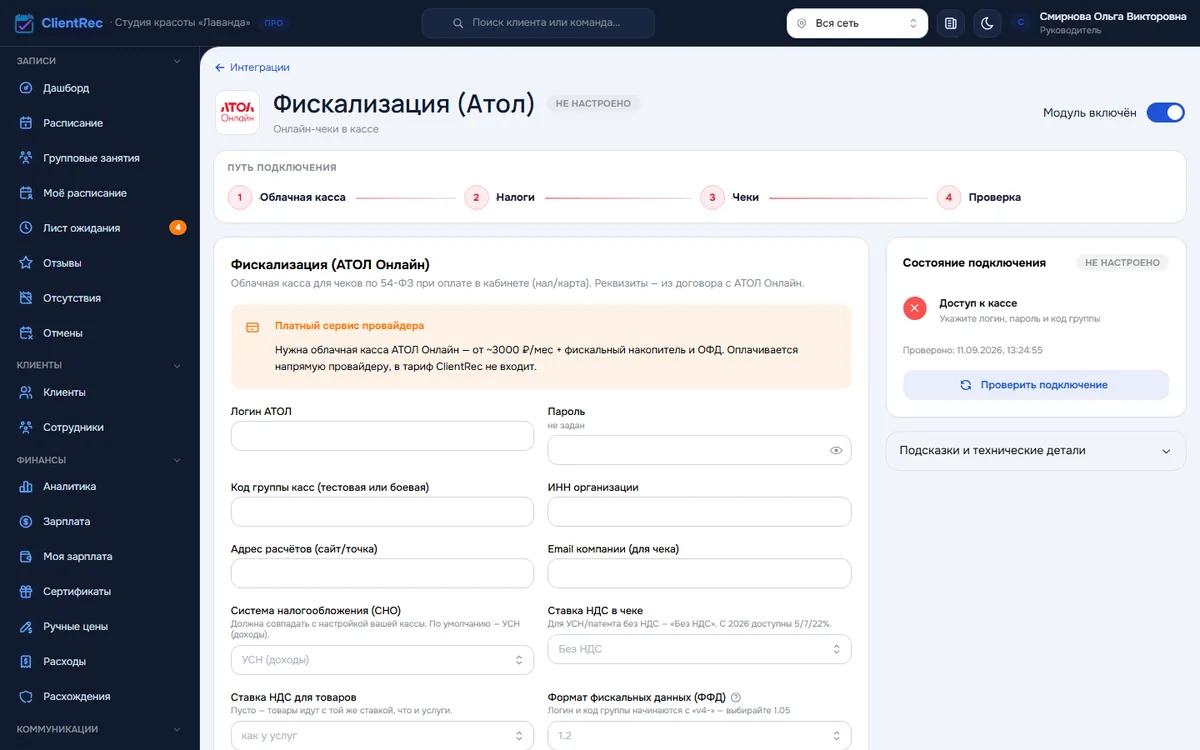
Task: Click timestamp Проверено: 11.09.2026, 13:24:55
Action: 973,351
